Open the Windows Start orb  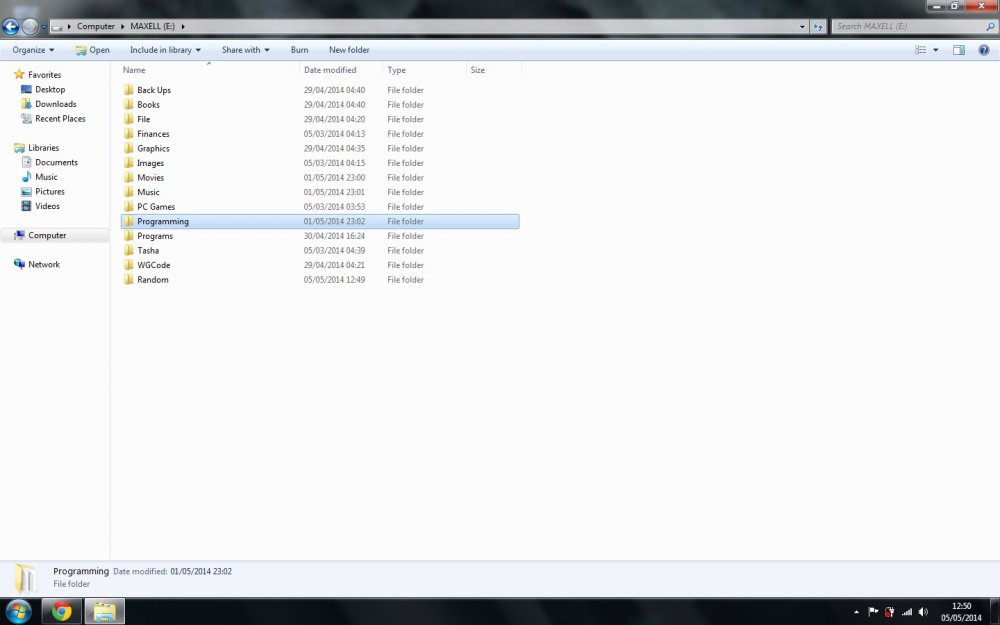[18, 611]
